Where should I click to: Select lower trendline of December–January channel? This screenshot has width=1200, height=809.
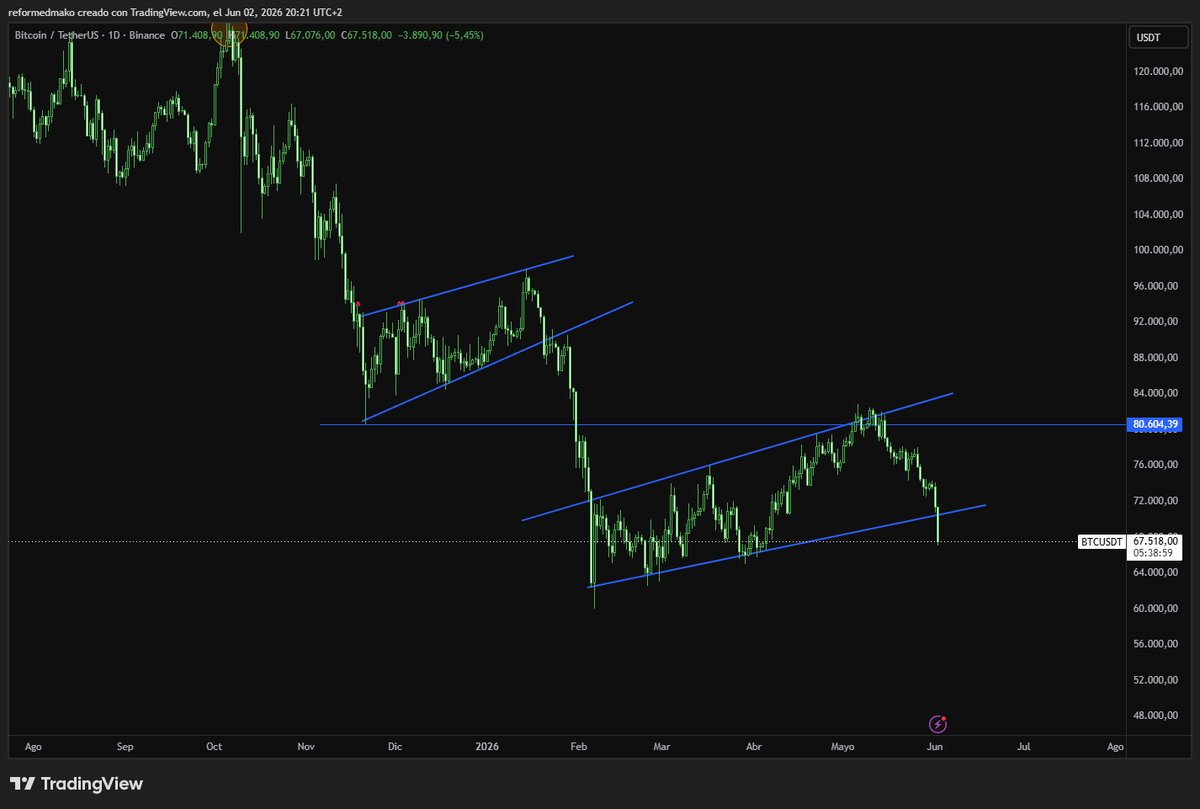499,360
